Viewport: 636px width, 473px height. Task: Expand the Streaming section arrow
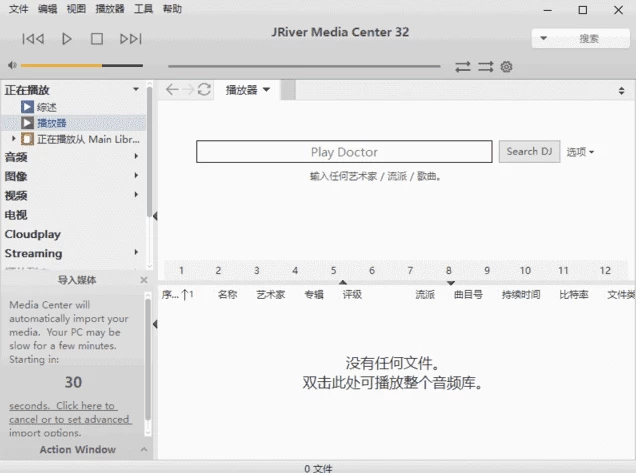136,253
